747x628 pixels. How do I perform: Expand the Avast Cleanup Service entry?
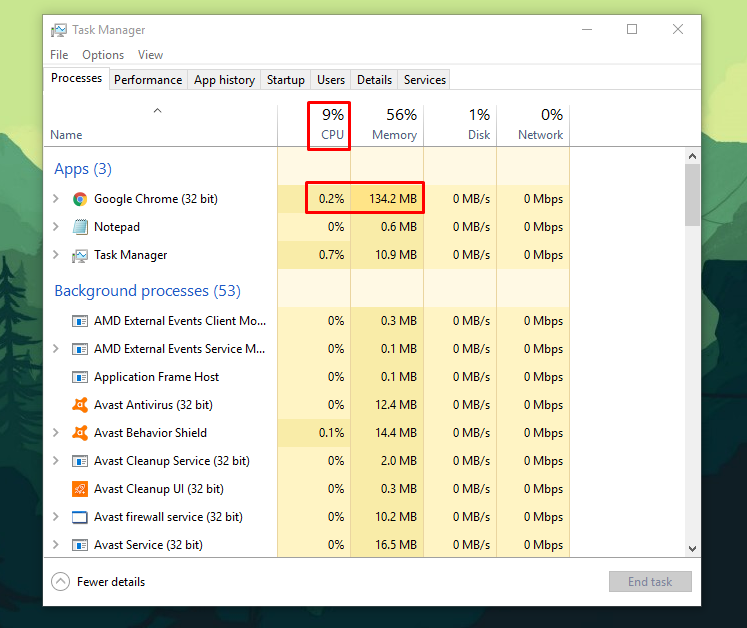[56, 461]
